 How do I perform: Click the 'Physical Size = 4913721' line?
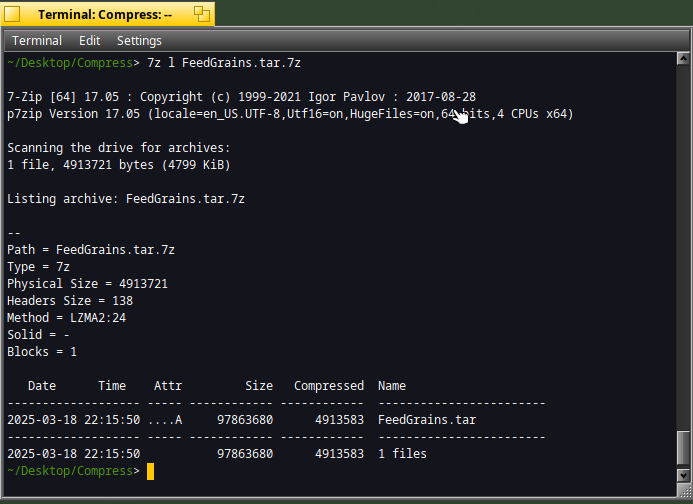point(87,284)
